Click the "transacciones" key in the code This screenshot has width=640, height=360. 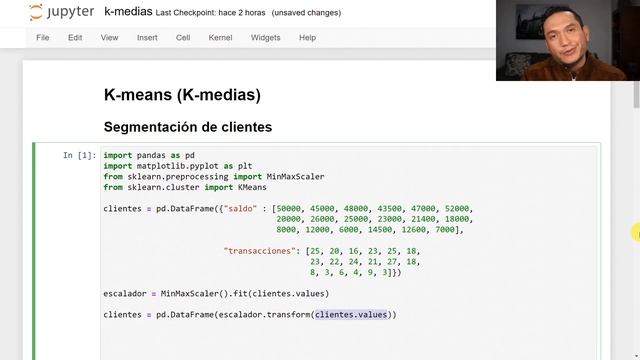(260, 251)
